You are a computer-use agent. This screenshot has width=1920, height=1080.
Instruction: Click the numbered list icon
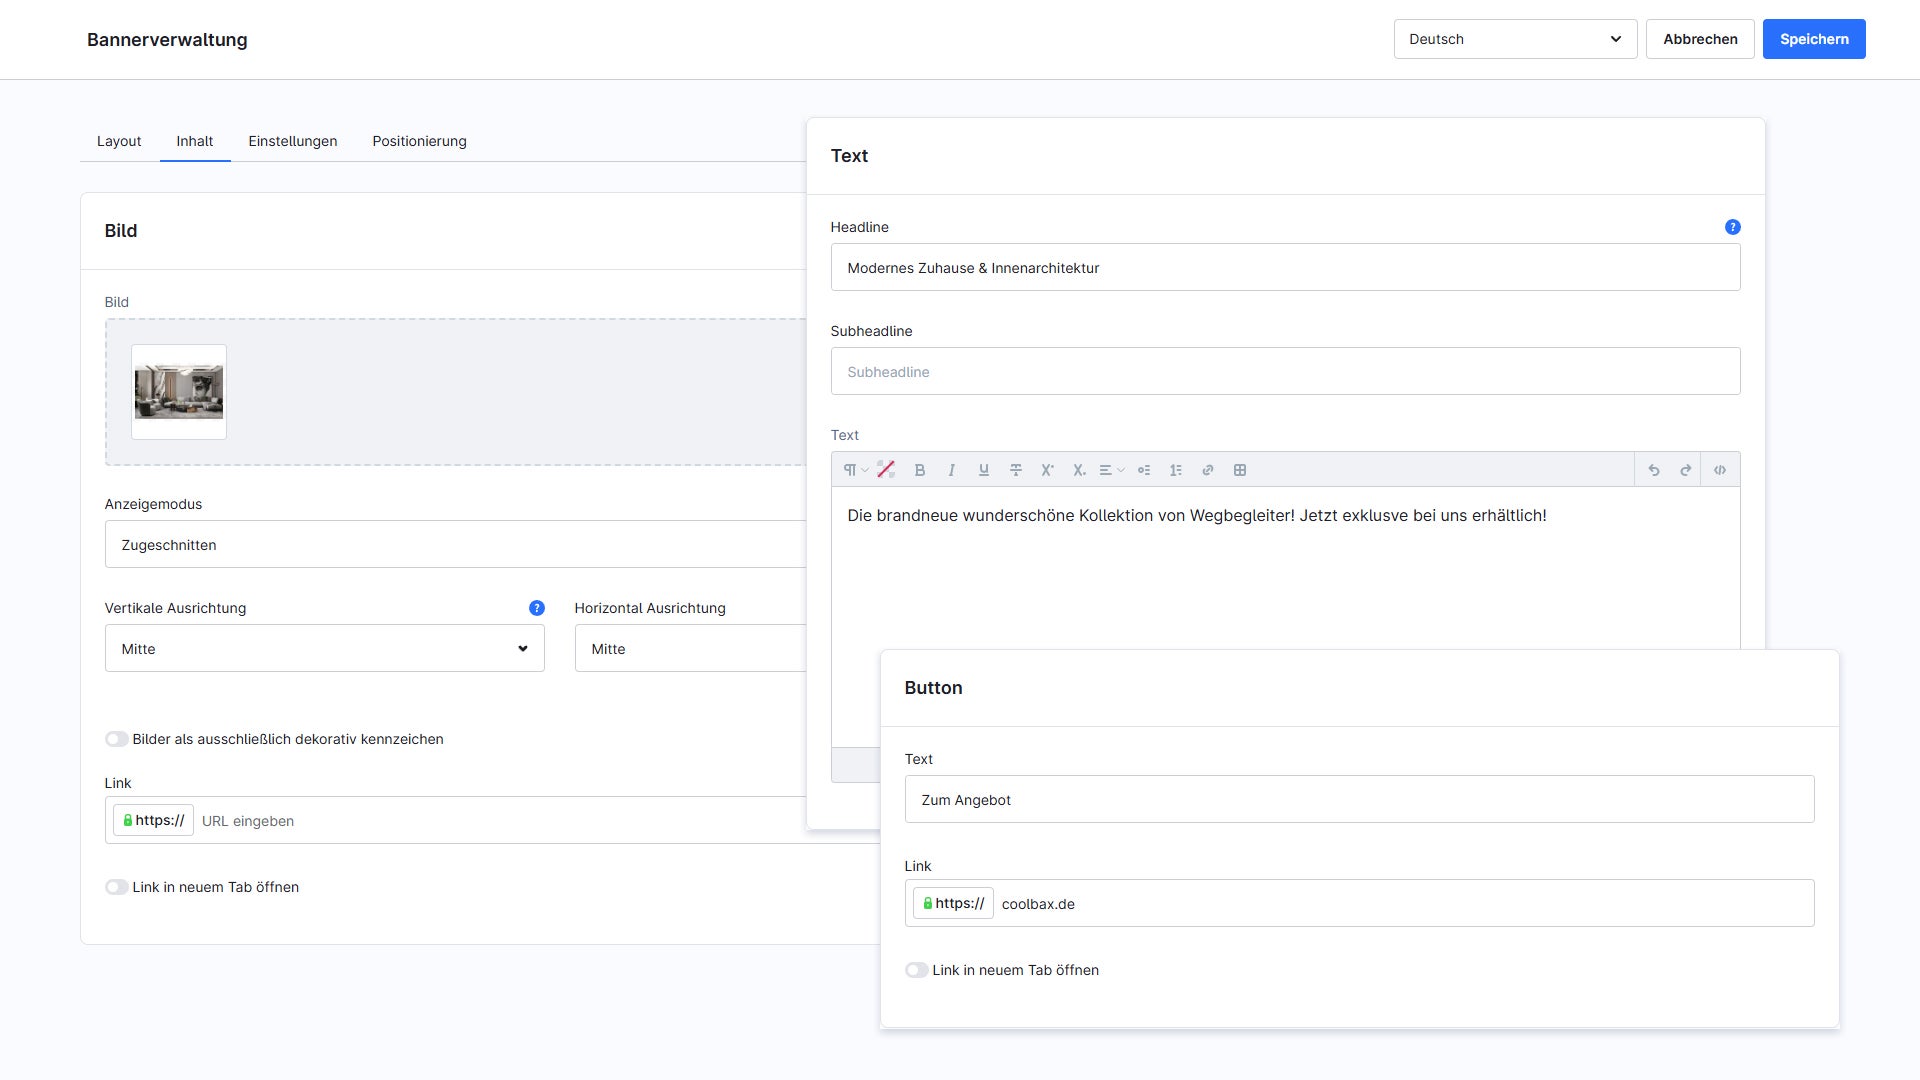tap(1176, 470)
